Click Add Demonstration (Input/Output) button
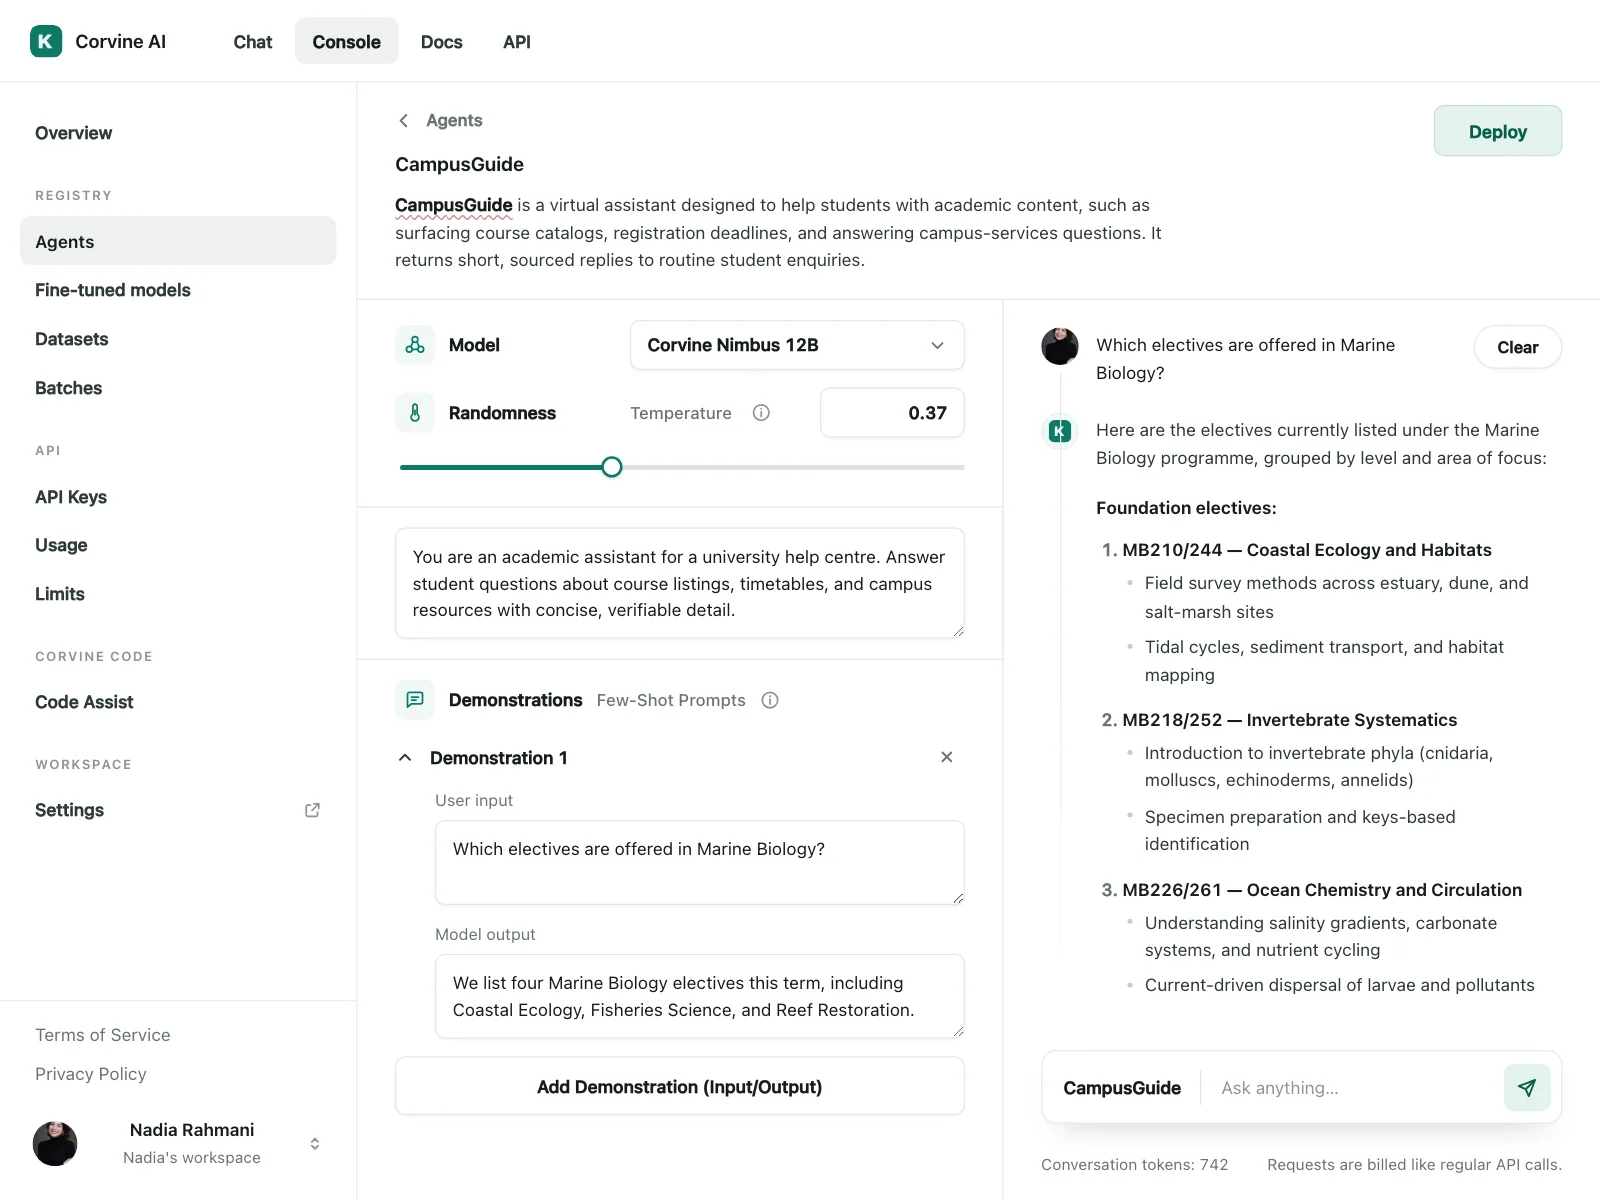The width and height of the screenshot is (1600, 1200). [x=680, y=1086]
